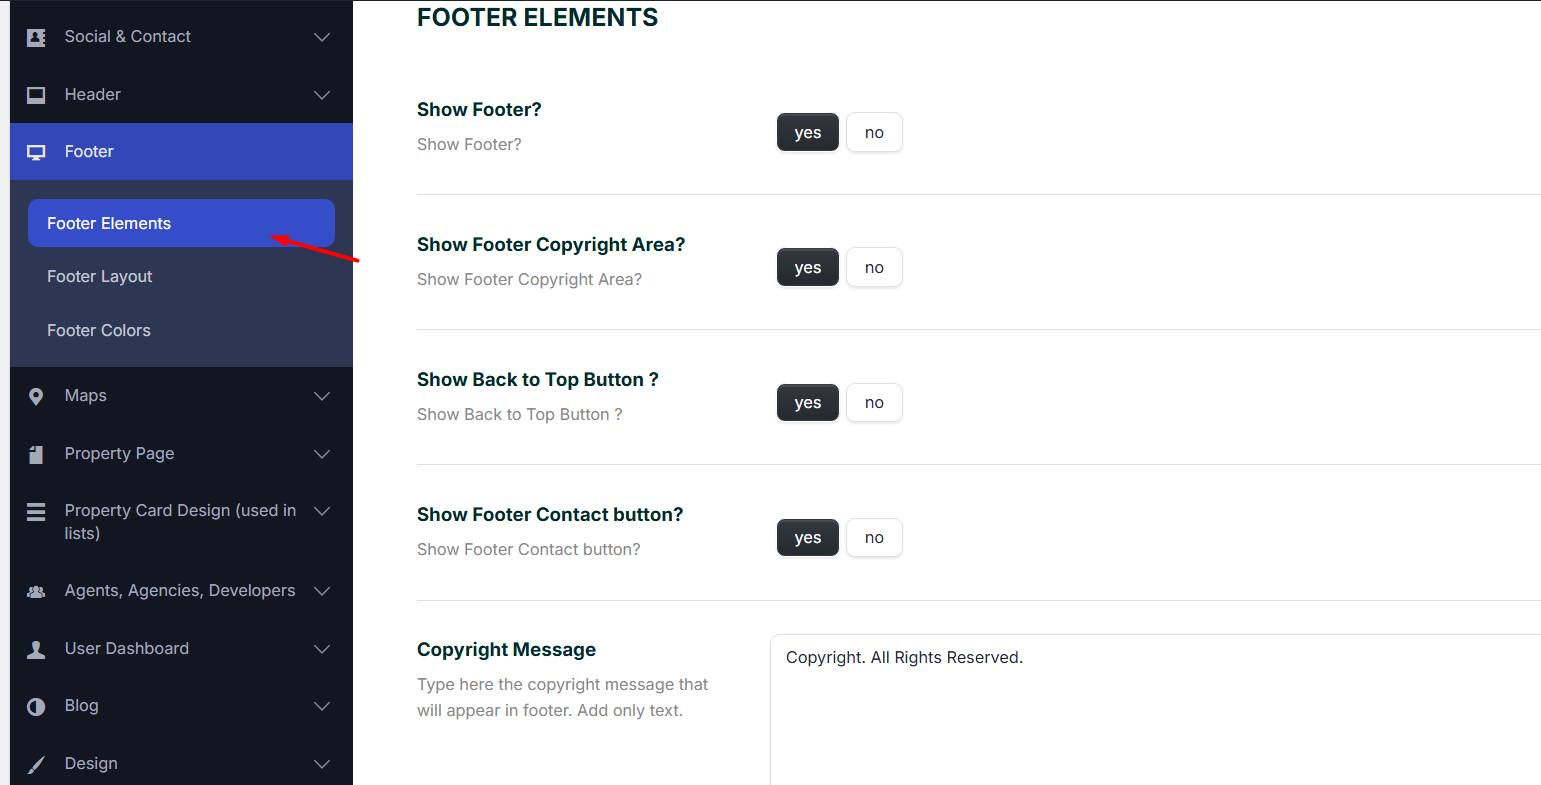Expand the Property Card Design section arrow
Image resolution: width=1541 pixels, height=785 pixels.
click(x=322, y=511)
